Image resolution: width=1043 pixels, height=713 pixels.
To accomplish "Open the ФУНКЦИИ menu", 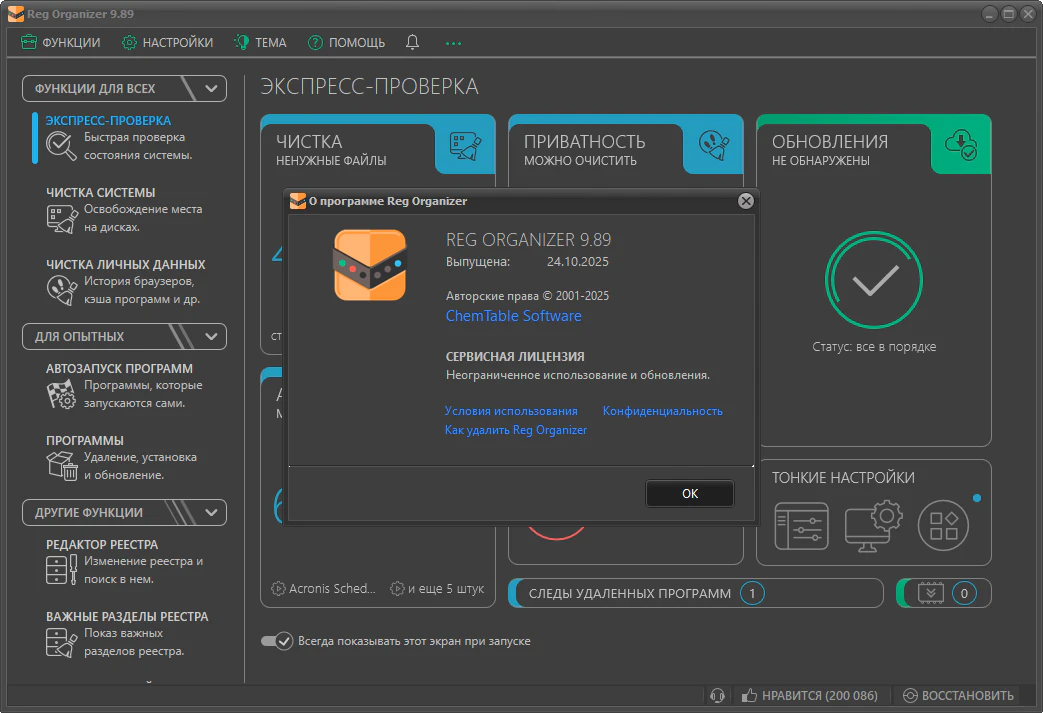I will pos(61,42).
